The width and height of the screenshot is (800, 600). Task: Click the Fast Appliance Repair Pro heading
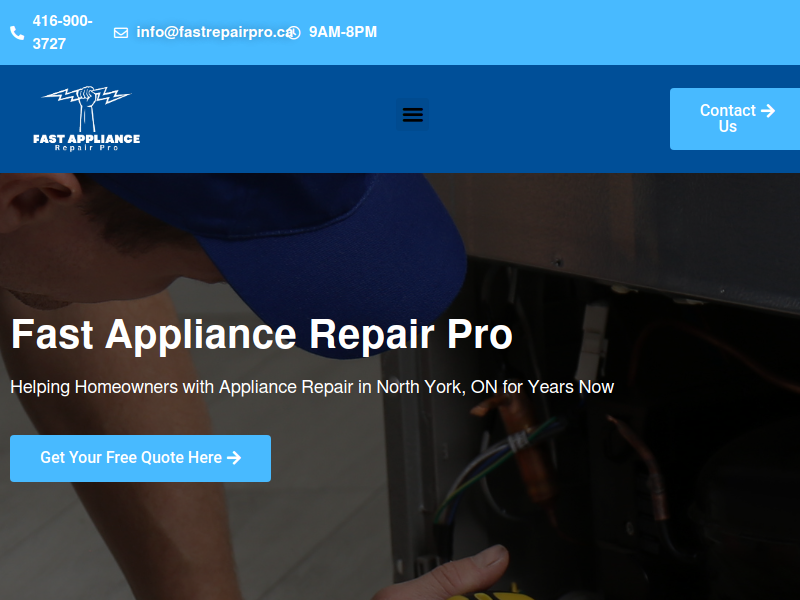coord(262,334)
